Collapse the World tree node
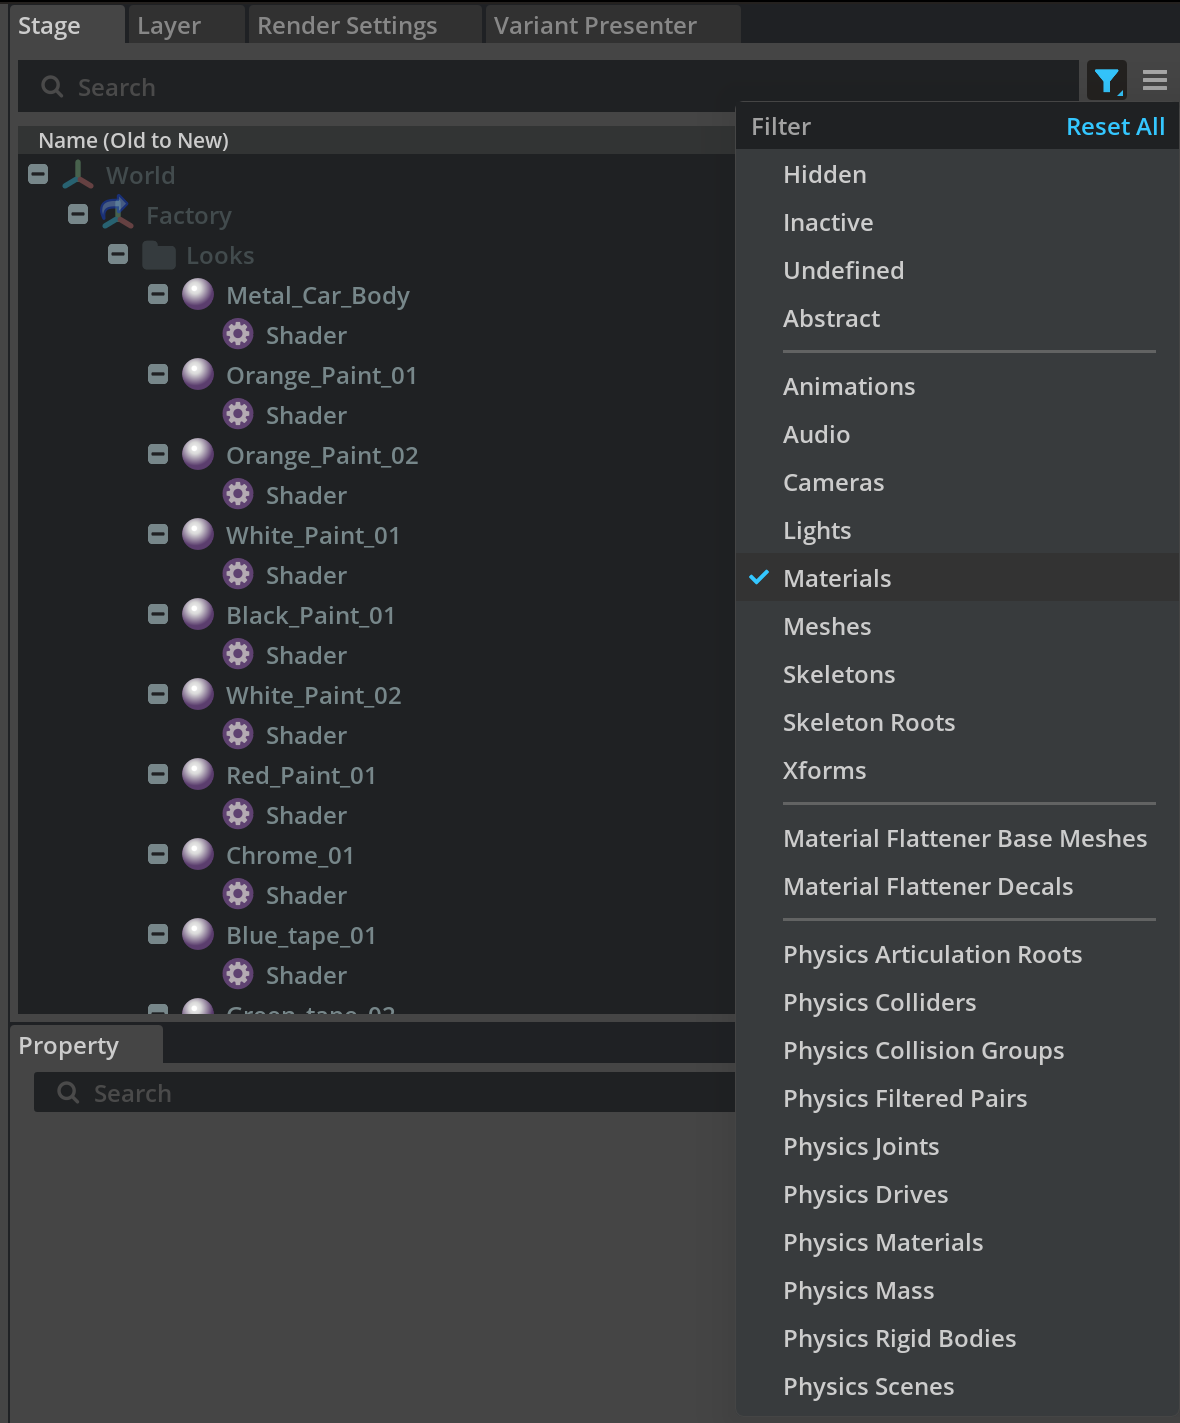 point(38,175)
